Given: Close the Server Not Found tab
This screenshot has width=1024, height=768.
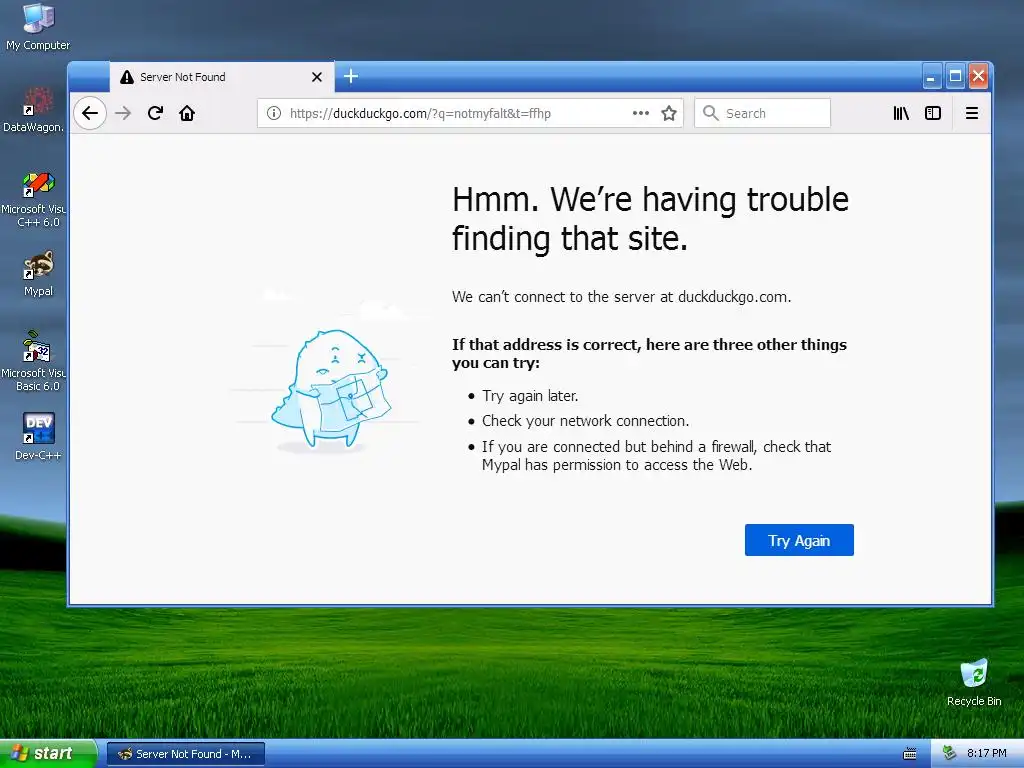Looking at the screenshot, I should (317, 77).
